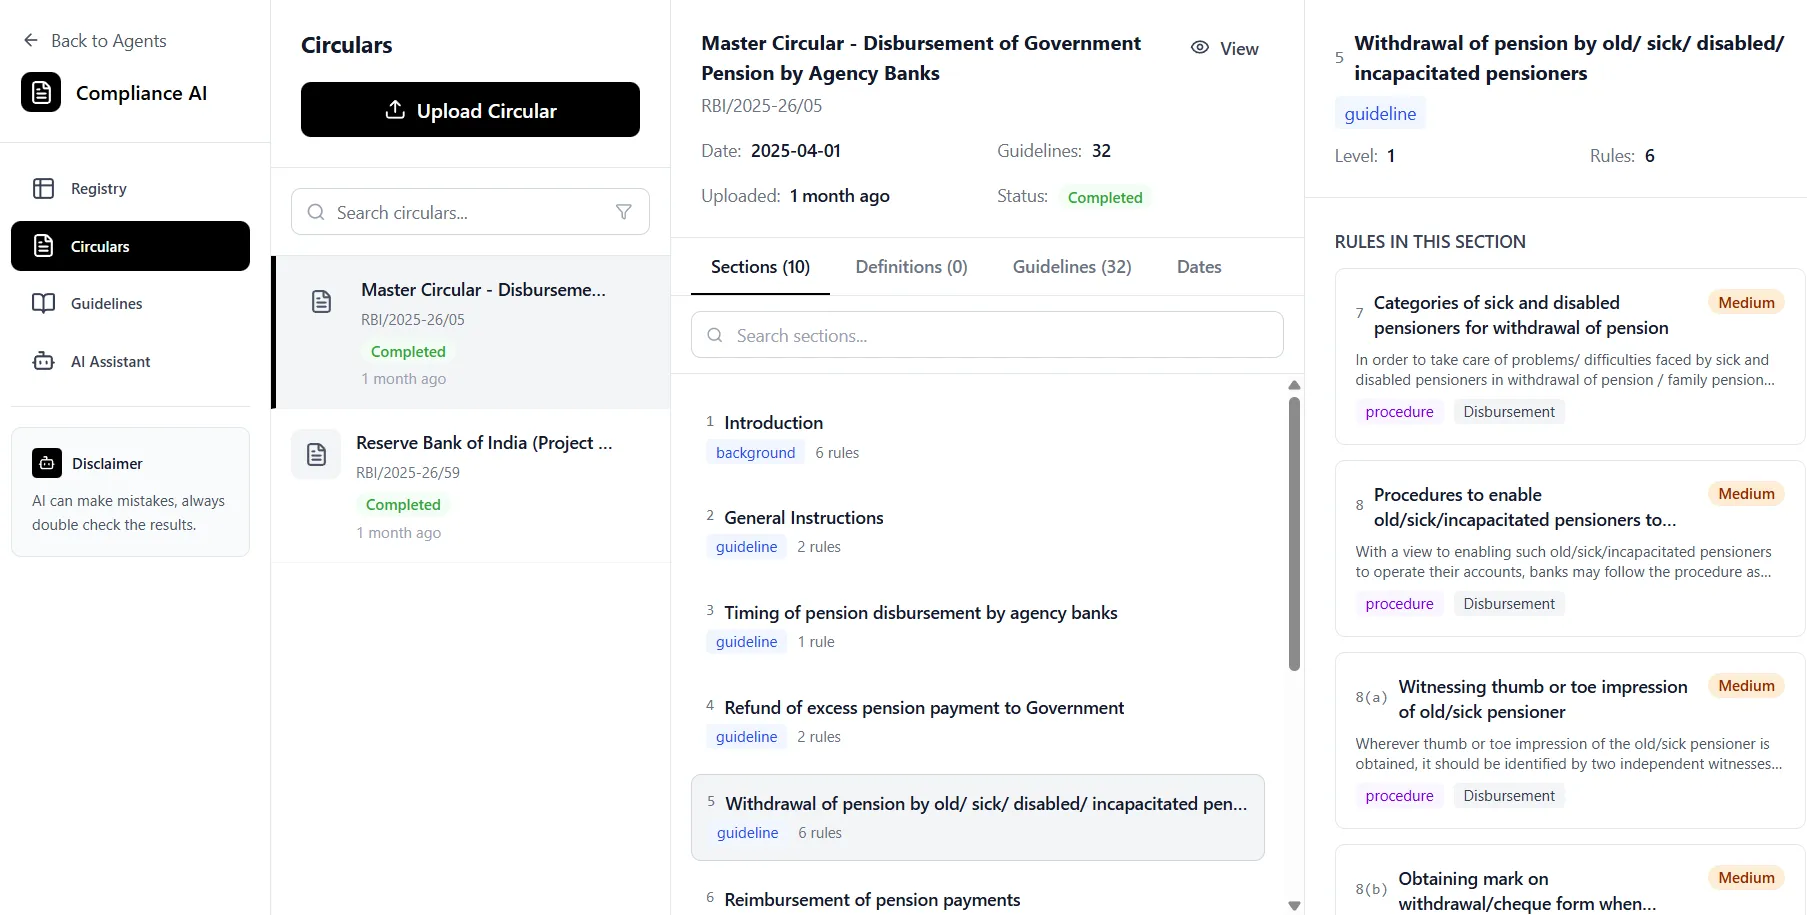1807x915 pixels.
Task: Click the document icon next to Master Circular
Action: [x=321, y=300]
